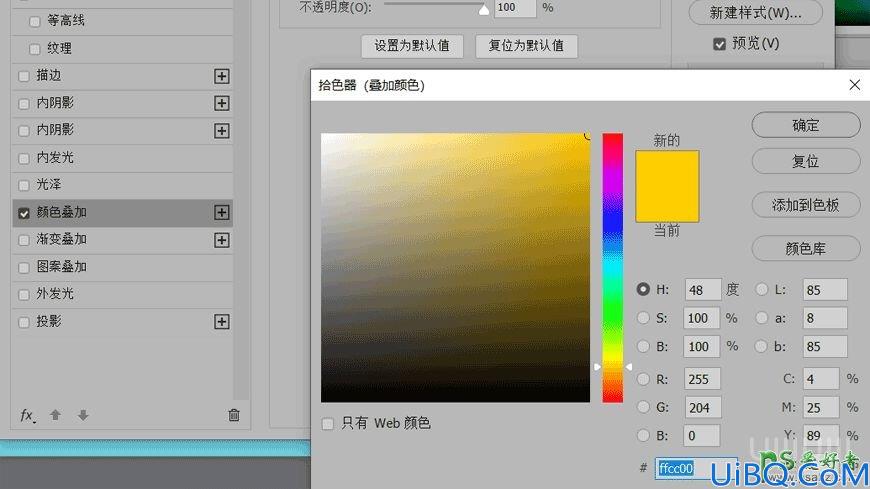Enable the 渐变叠加 checkbox
This screenshot has width=870, height=489.
point(24,240)
